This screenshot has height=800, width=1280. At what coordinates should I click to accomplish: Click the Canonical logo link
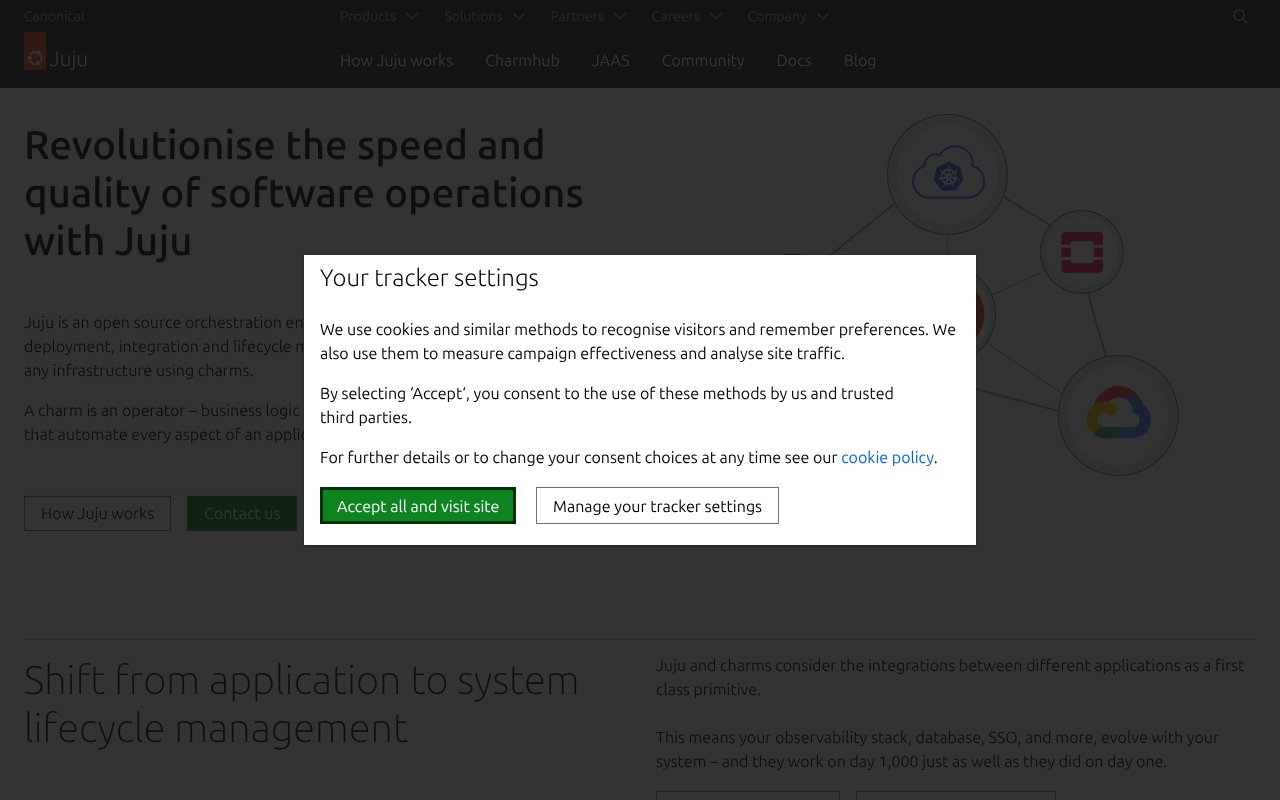54,16
